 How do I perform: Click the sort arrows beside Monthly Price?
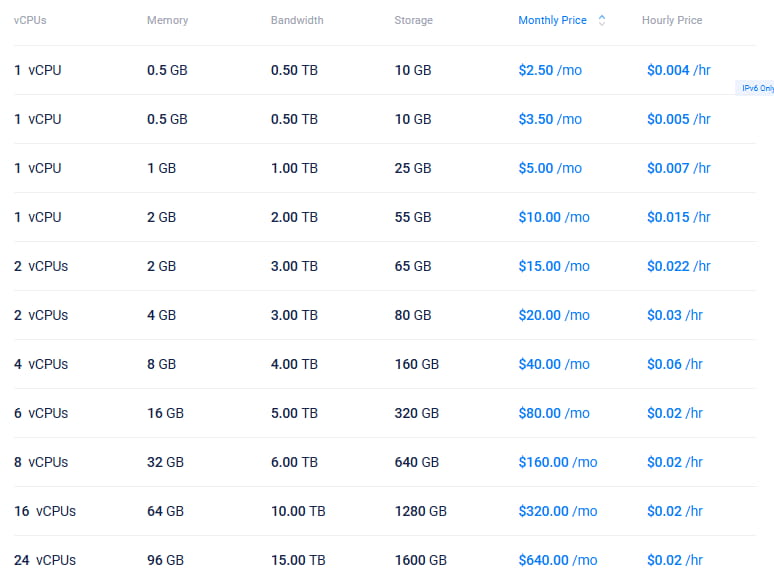tap(601, 20)
